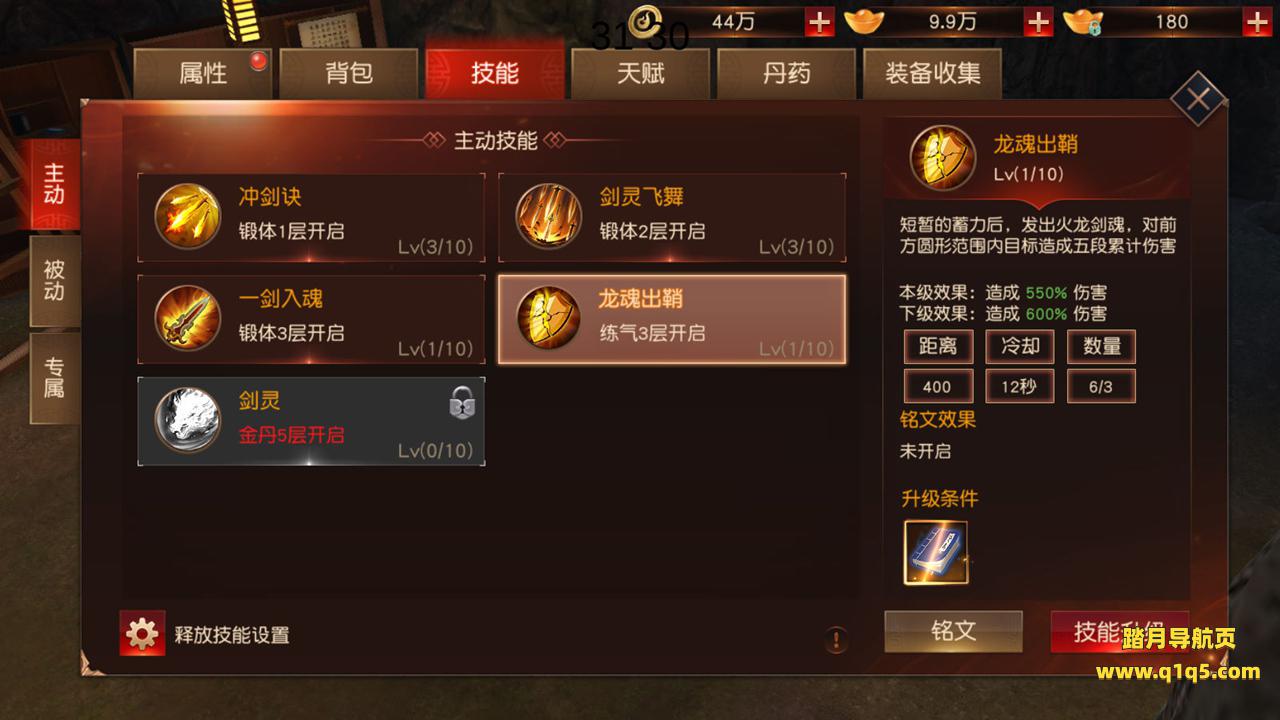
Task: Open the 背包 tab
Action: pyautogui.click(x=349, y=73)
